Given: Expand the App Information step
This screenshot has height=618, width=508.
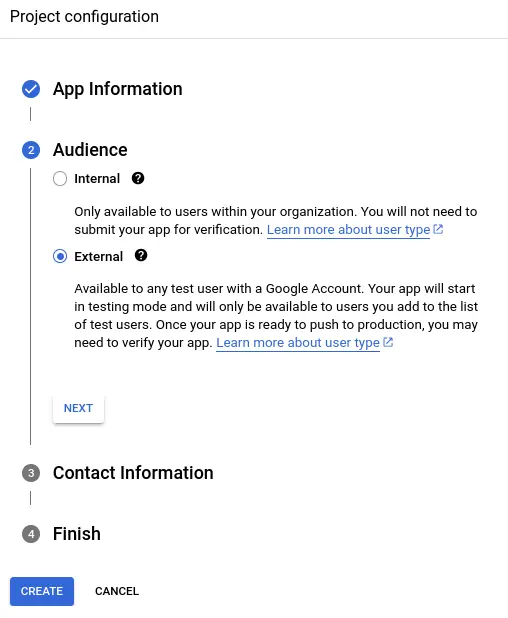Looking at the screenshot, I should click(x=118, y=89).
